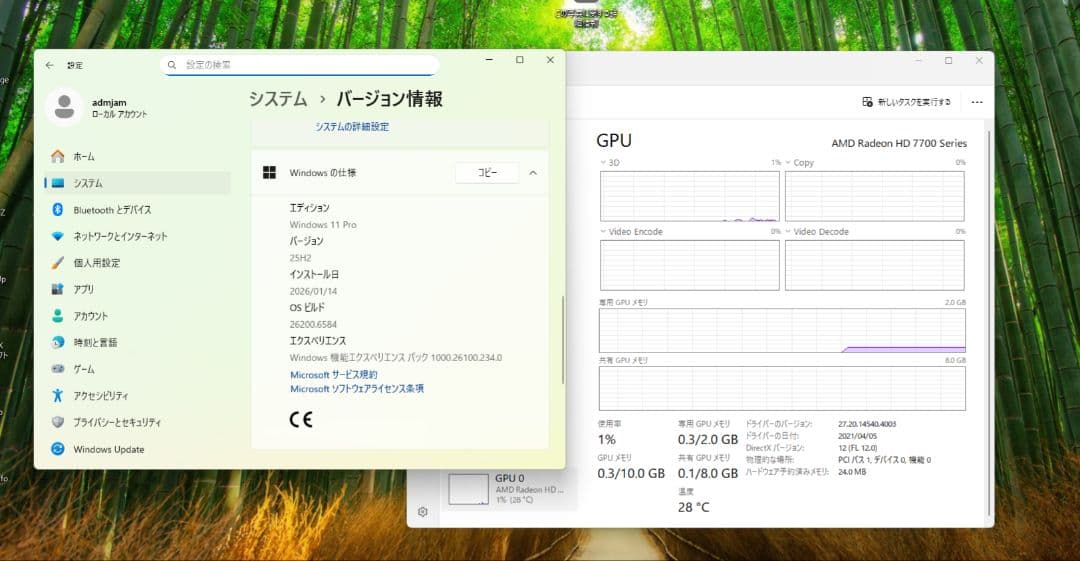Click the 共有 GPU メモリ usage graph
The height and width of the screenshot is (561, 1080).
pyautogui.click(x=782, y=388)
